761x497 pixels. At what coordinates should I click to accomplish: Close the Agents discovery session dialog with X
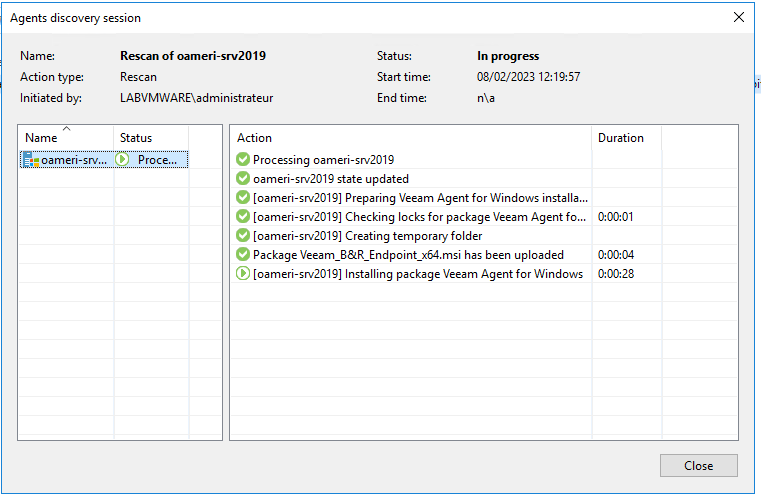point(739,17)
